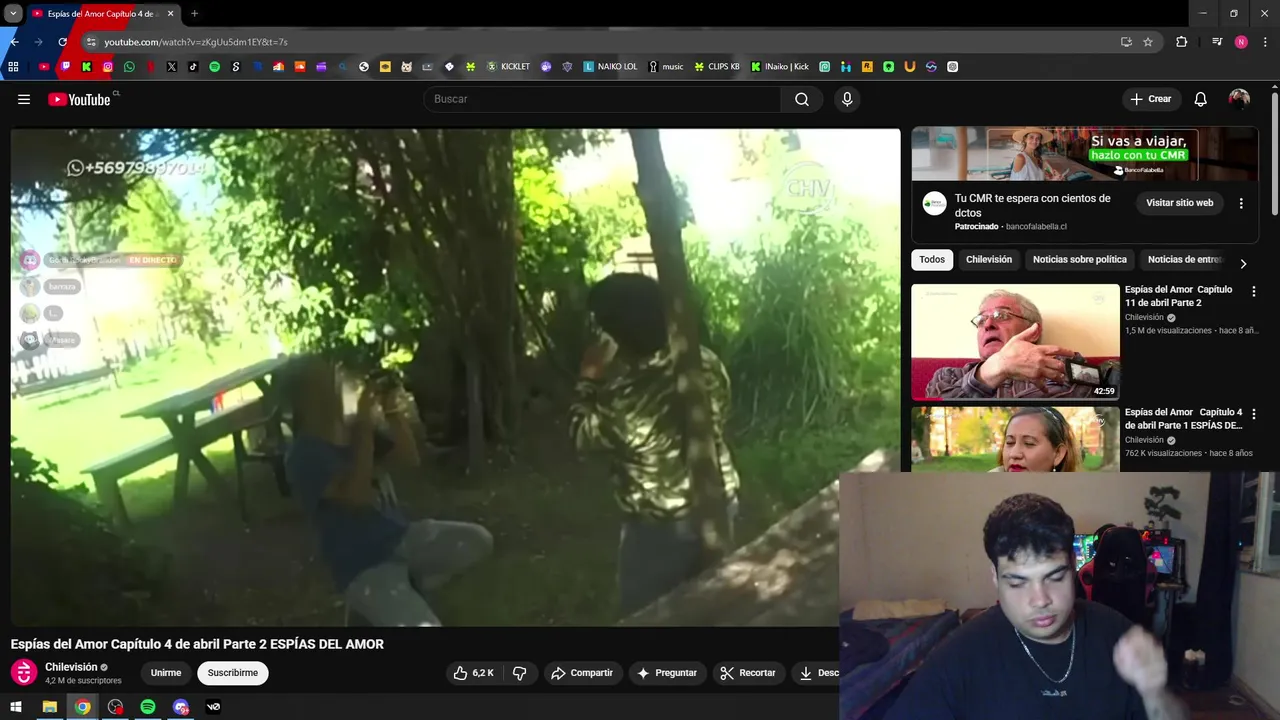Open the CLIPS KB bookmark

(x=717, y=67)
